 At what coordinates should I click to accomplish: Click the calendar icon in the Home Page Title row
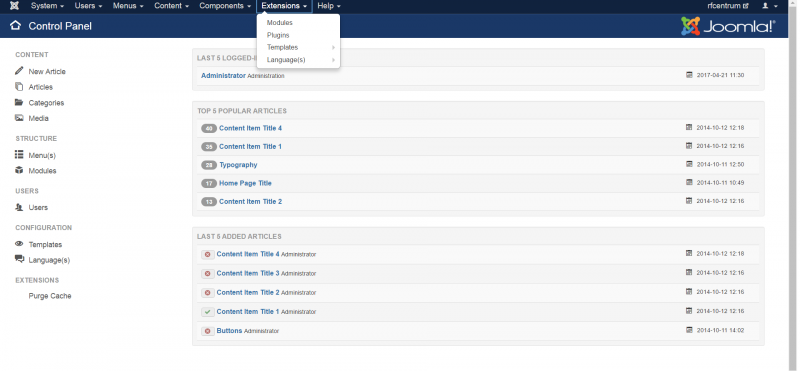[x=689, y=183]
